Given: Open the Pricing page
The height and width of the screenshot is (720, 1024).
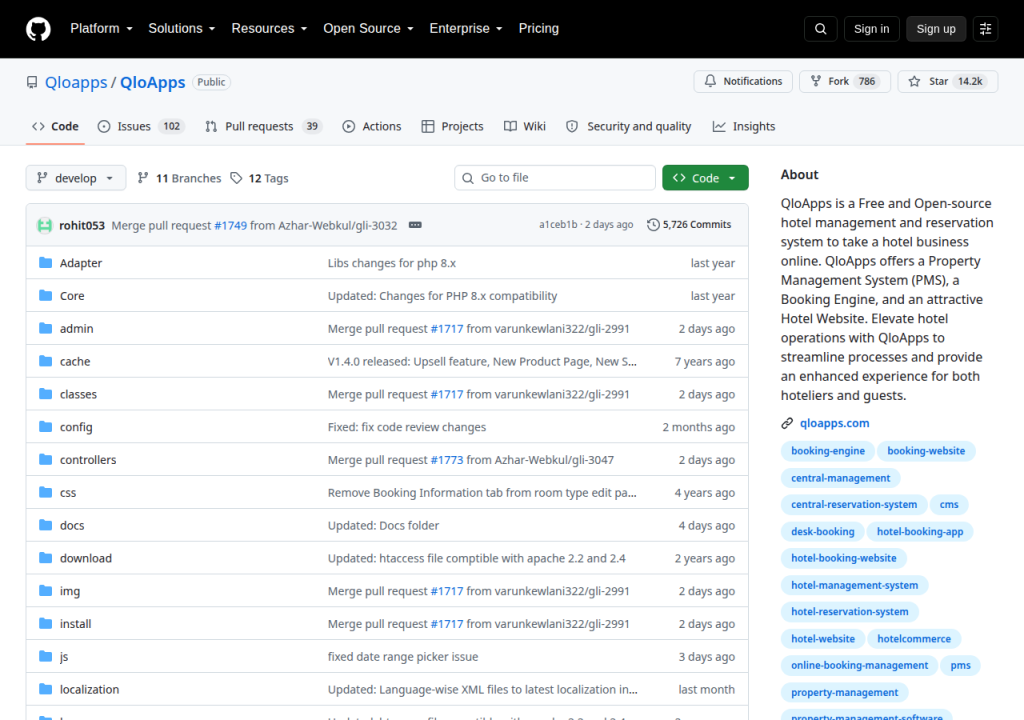Looking at the screenshot, I should coord(539,29).
